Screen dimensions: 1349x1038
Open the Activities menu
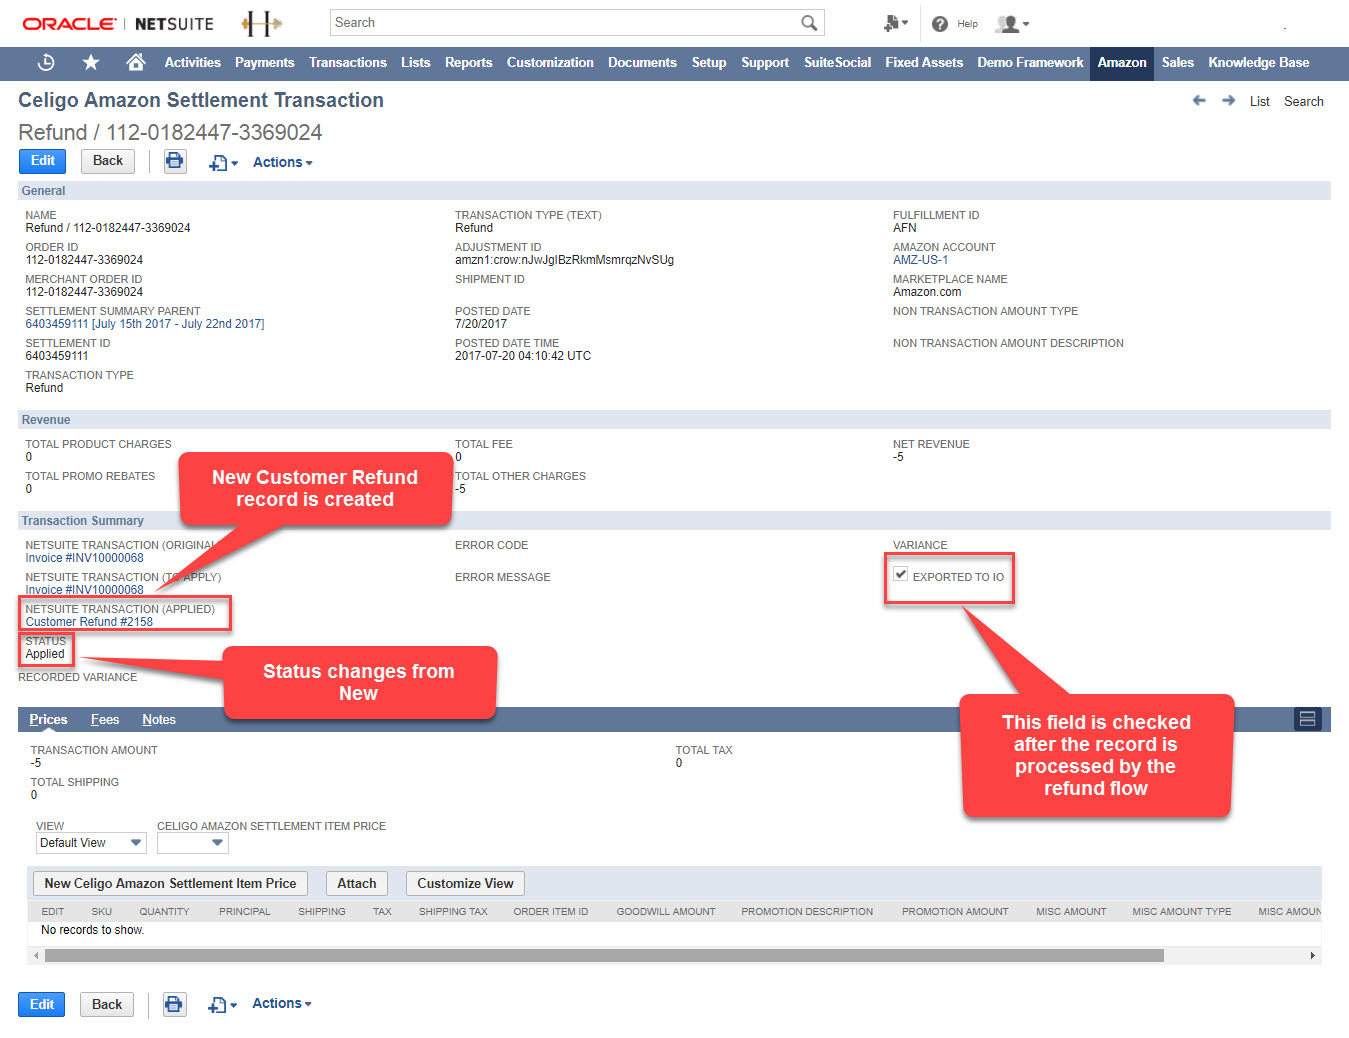(192, 62)
